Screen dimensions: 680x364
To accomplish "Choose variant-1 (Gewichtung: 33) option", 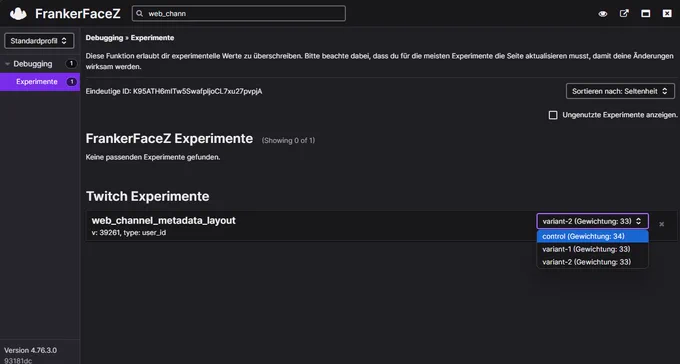I will pyautogui.click(x=592, y=249).
